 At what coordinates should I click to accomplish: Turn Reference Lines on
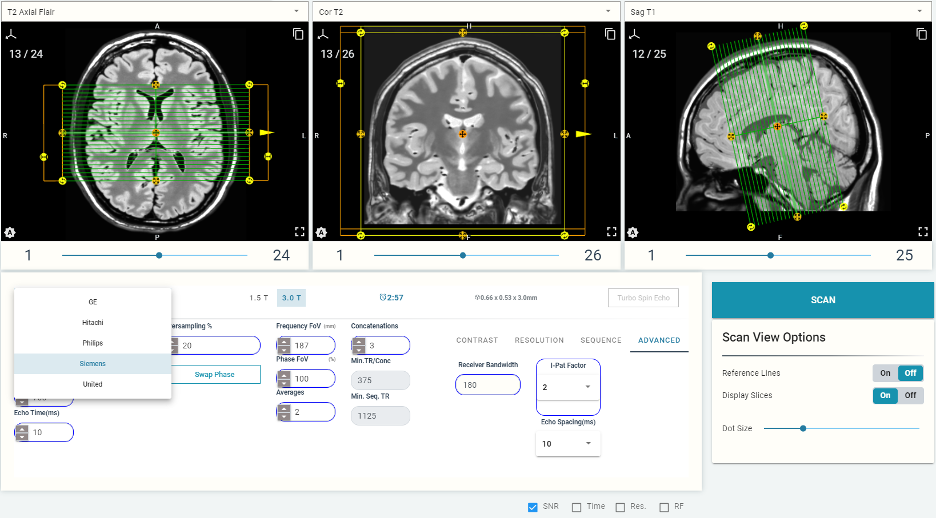coord(885,373)
